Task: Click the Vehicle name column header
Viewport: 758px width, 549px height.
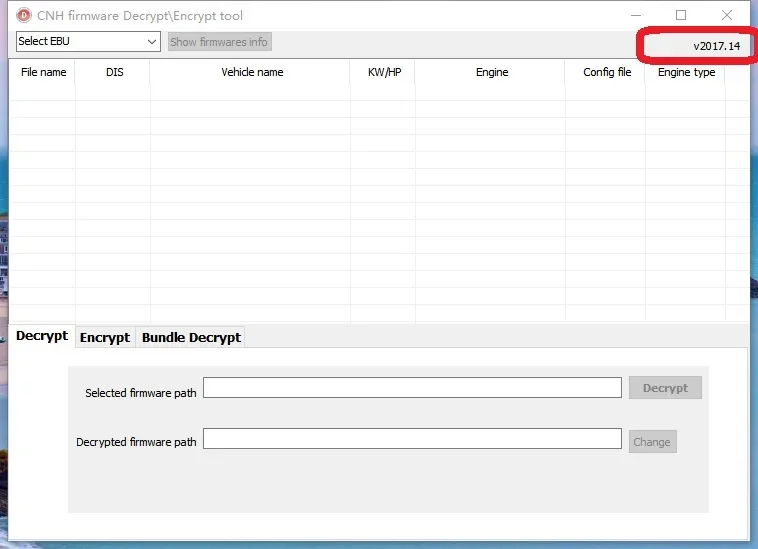Action: click(x=251, y=72)
